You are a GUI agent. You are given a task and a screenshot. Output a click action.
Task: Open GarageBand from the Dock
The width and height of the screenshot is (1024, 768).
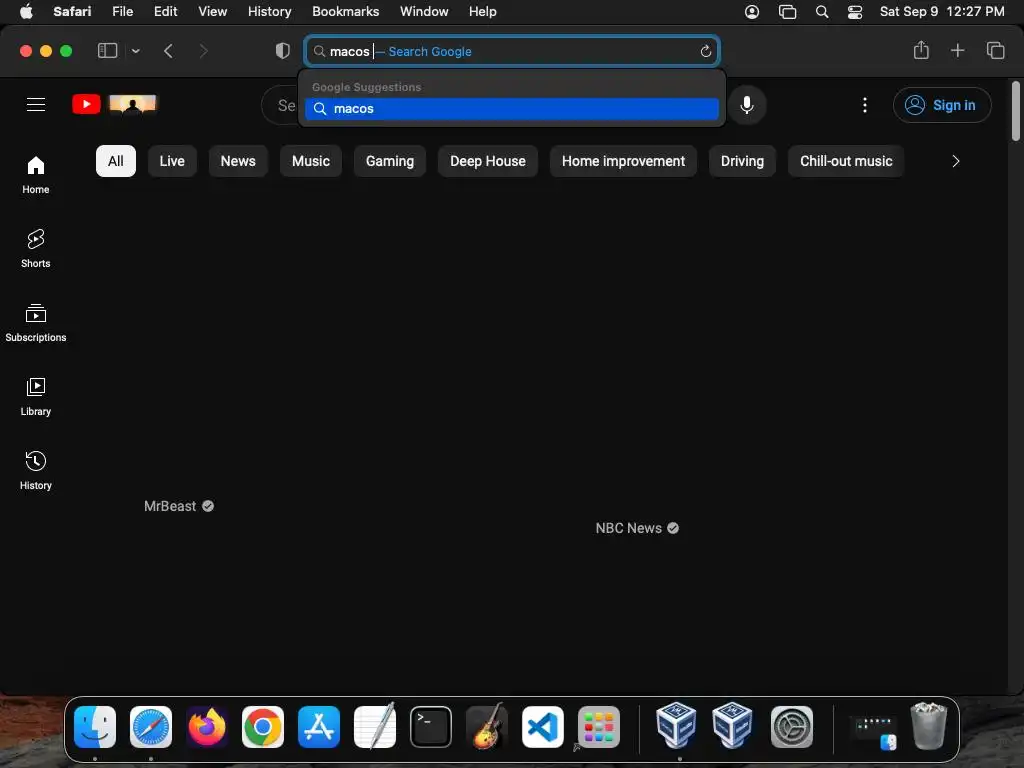click(x=487, y=727)
